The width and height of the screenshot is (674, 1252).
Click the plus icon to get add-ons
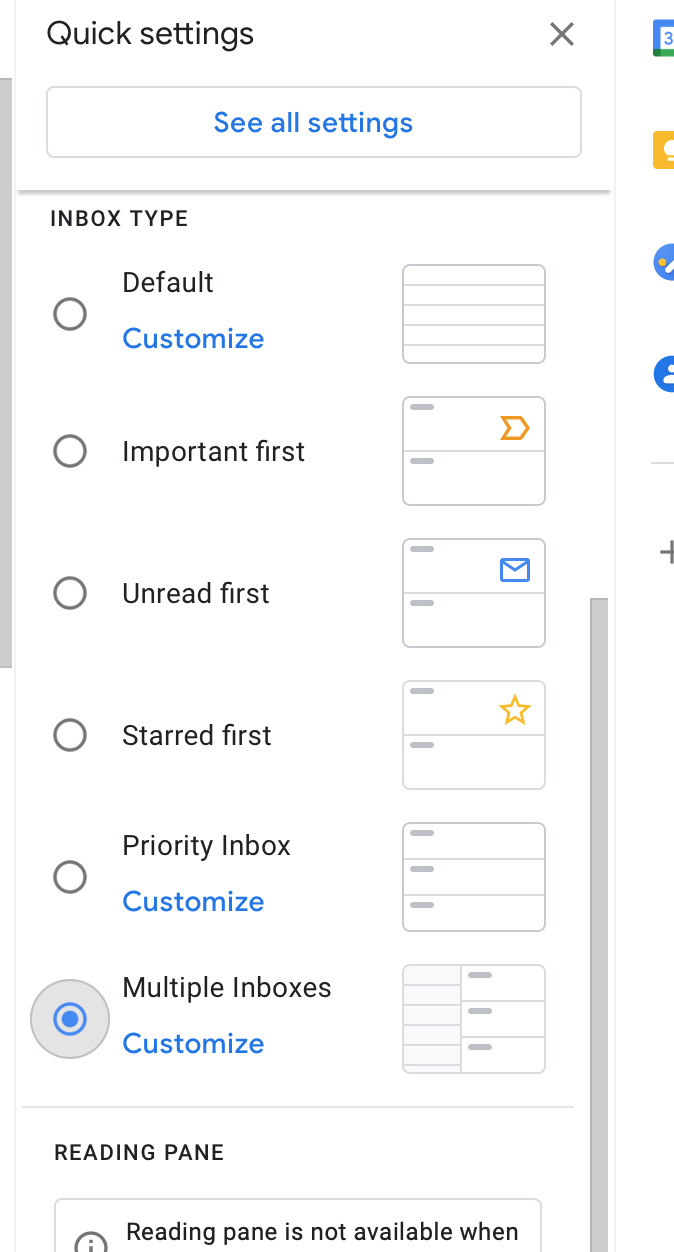[666, 551]
